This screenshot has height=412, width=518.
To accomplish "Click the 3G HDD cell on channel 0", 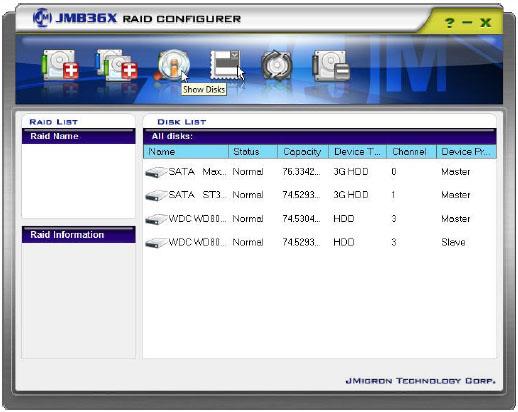I will pyautogui.click(x=351, y=172).
